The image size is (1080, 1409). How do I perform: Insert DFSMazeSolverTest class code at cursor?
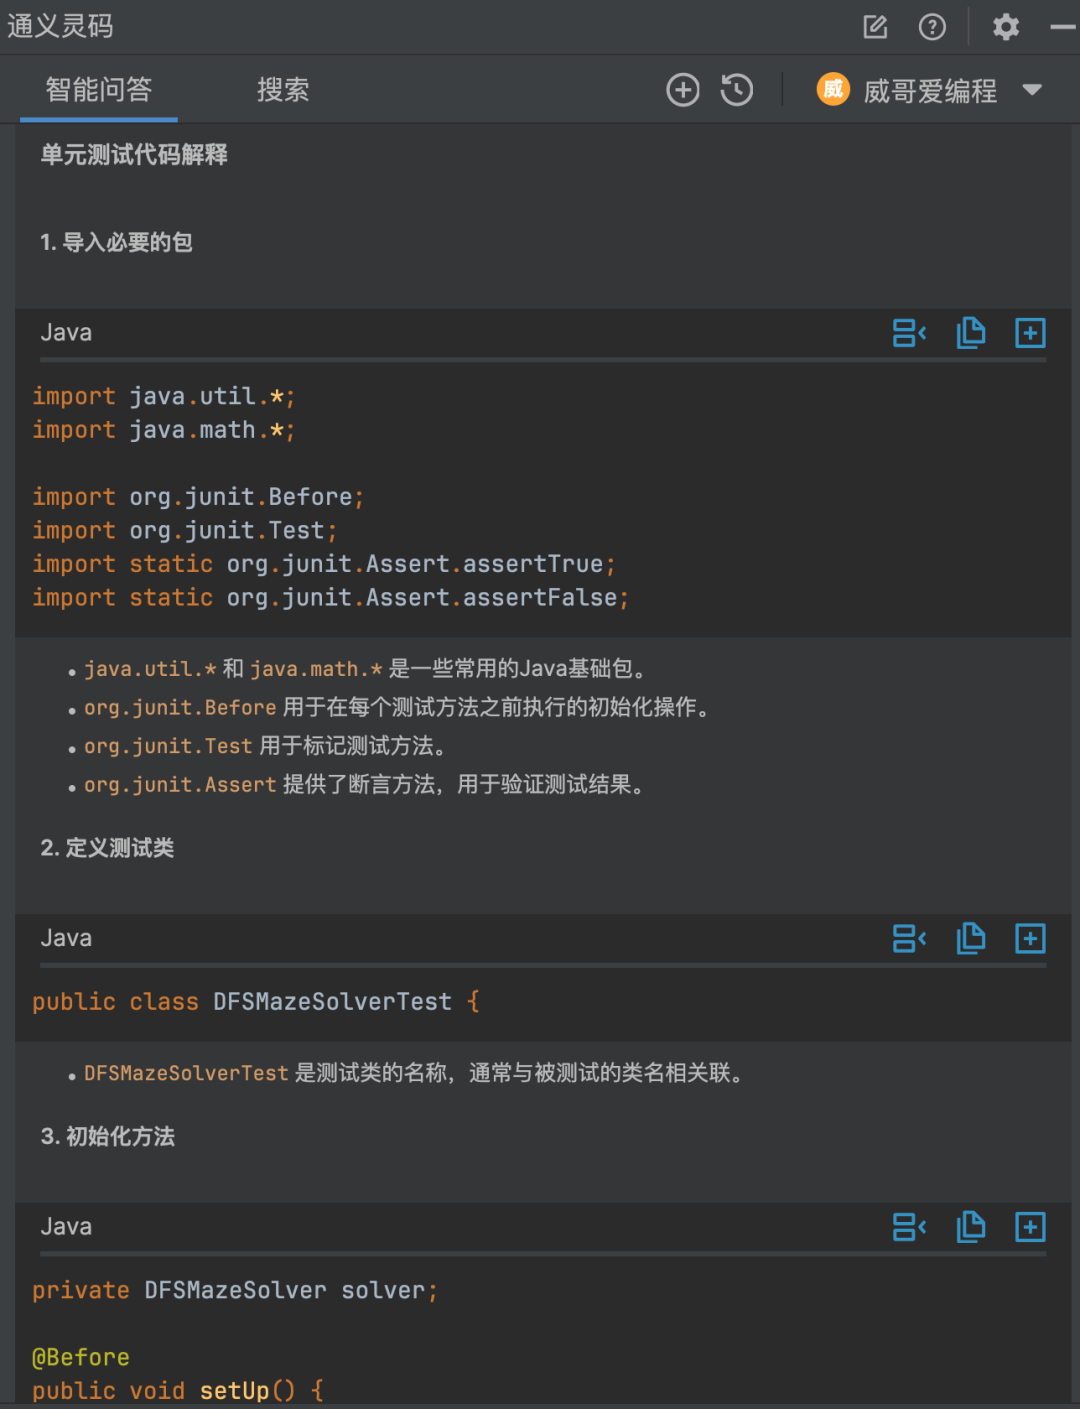[909, 939]
